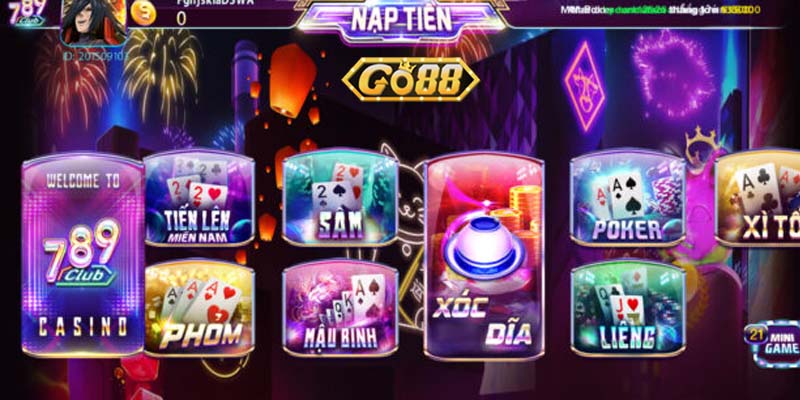Open the Tiến Lên Miền Nam card game
The width and height of the screenshot is (800, 400).
click(x=198, y=198)
